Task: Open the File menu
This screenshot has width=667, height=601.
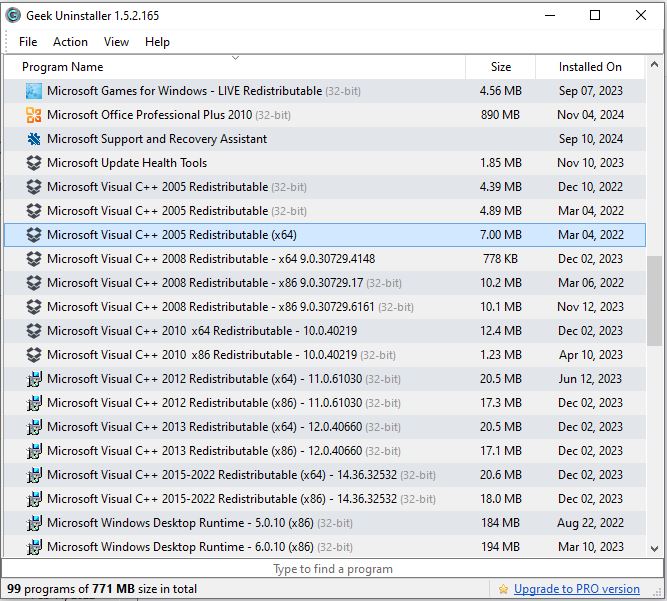Action: pyautogui.click(x=28, y=42)
